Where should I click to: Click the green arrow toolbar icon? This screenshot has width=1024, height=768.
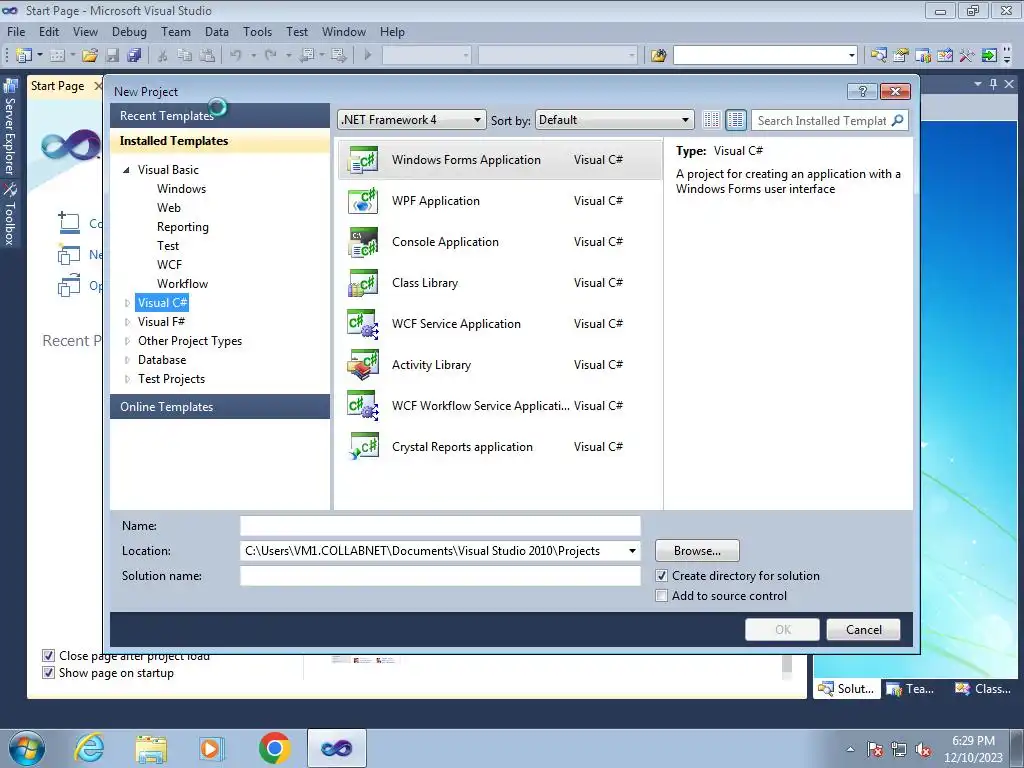pos(989,56)
